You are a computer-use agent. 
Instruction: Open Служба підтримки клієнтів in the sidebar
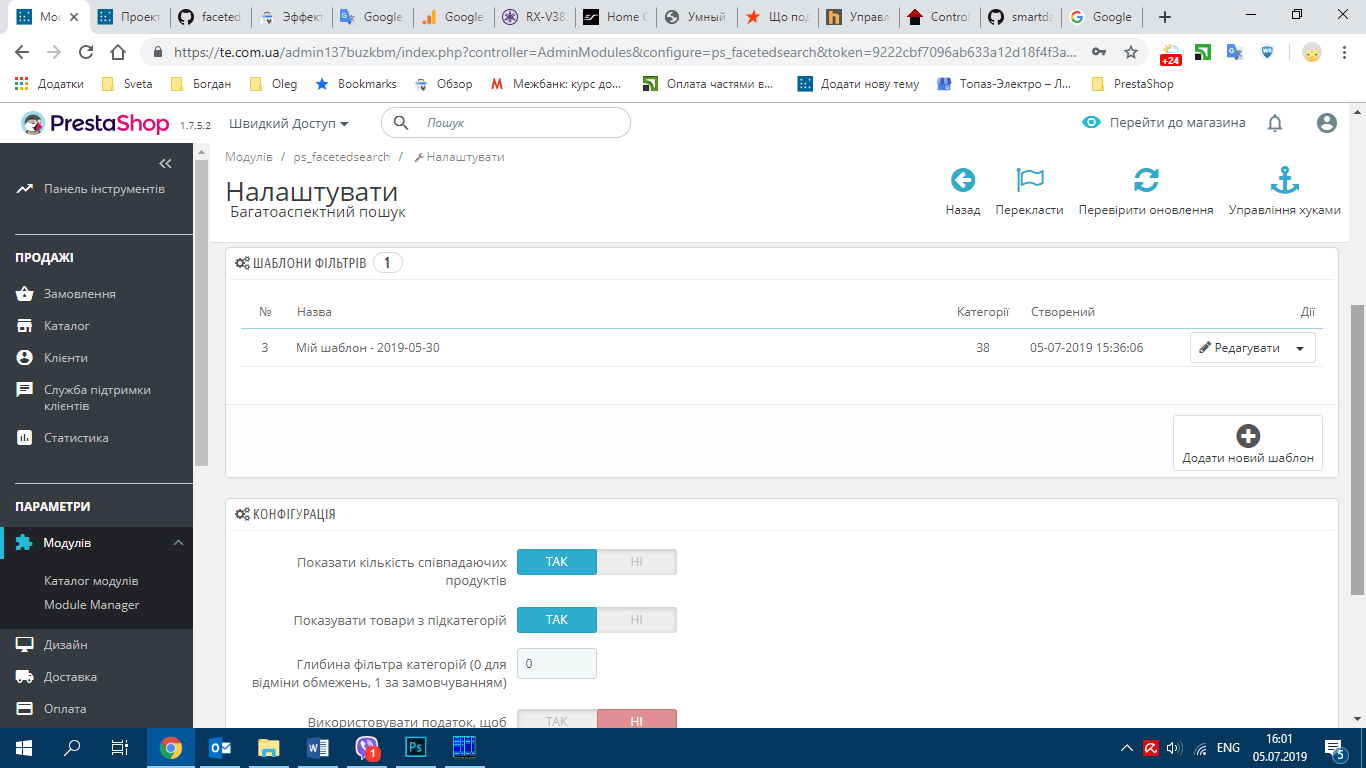96,398
